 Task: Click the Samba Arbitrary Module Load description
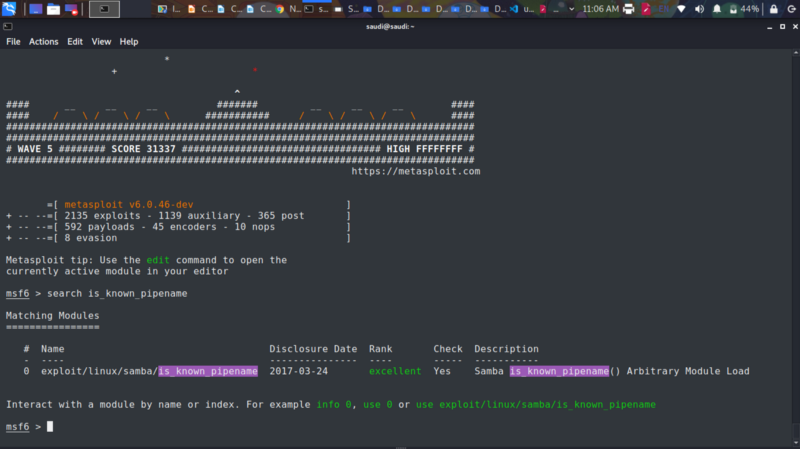[x=612, y=371]
